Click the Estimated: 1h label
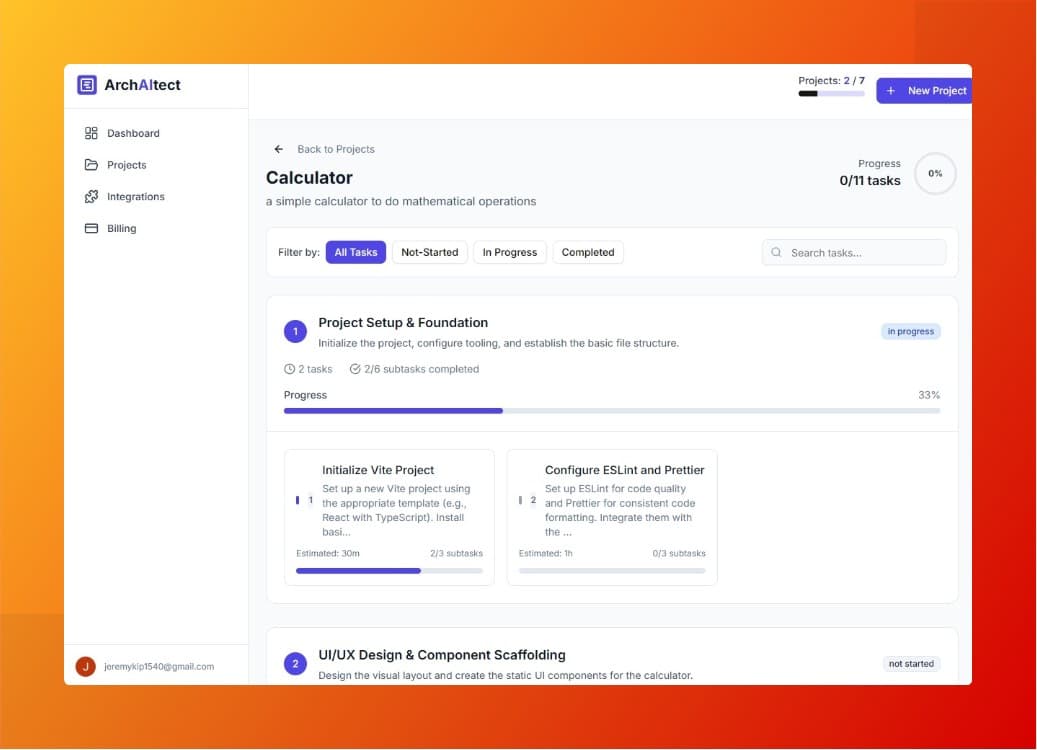This screenshot has width=1037, height=750. [546, 554]
